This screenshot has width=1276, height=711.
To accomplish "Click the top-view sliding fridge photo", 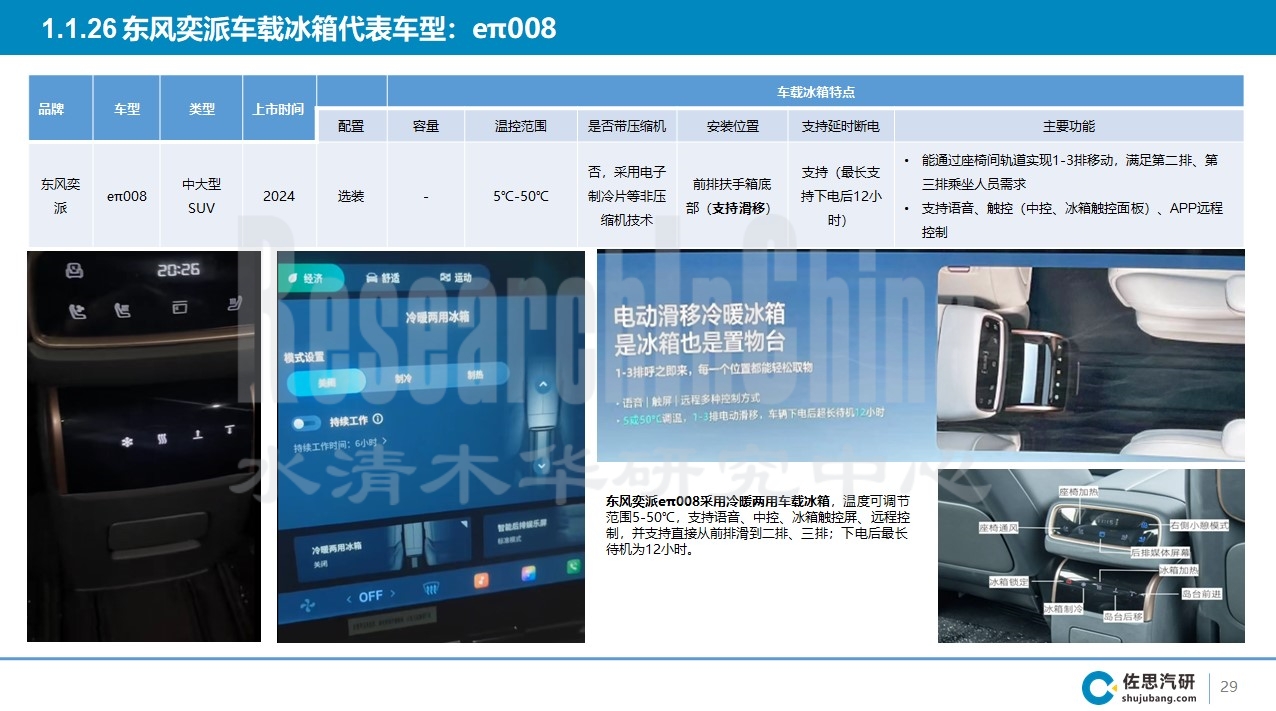I will [x=1091, y=360].
